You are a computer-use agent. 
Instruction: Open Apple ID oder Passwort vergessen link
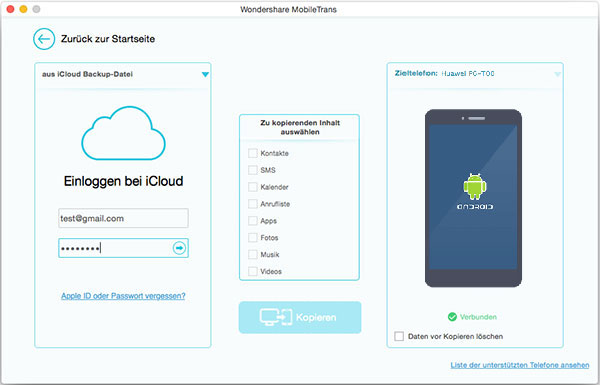[x=123, y=296]
